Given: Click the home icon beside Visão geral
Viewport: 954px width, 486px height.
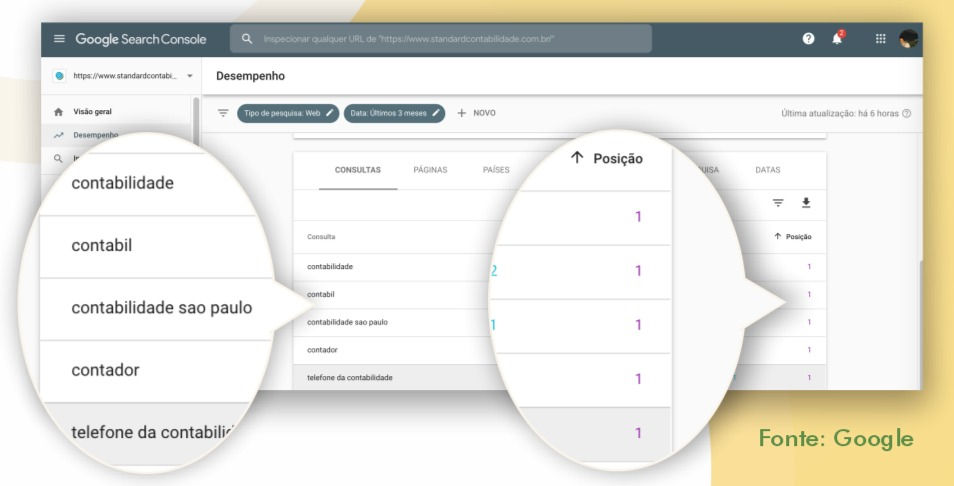Looking at the screenshot, I should click(x=58, y=112).
